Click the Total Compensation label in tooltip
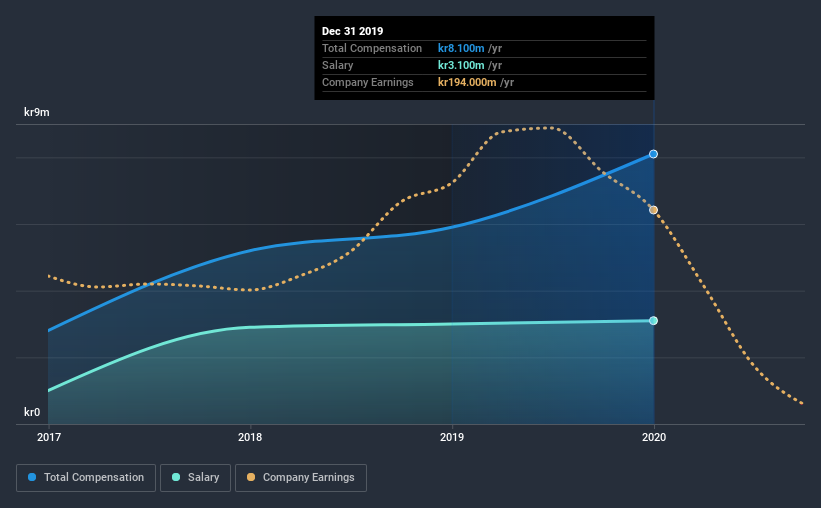The image size is (821, 508). pyautogui.click(x=372, y=48)
